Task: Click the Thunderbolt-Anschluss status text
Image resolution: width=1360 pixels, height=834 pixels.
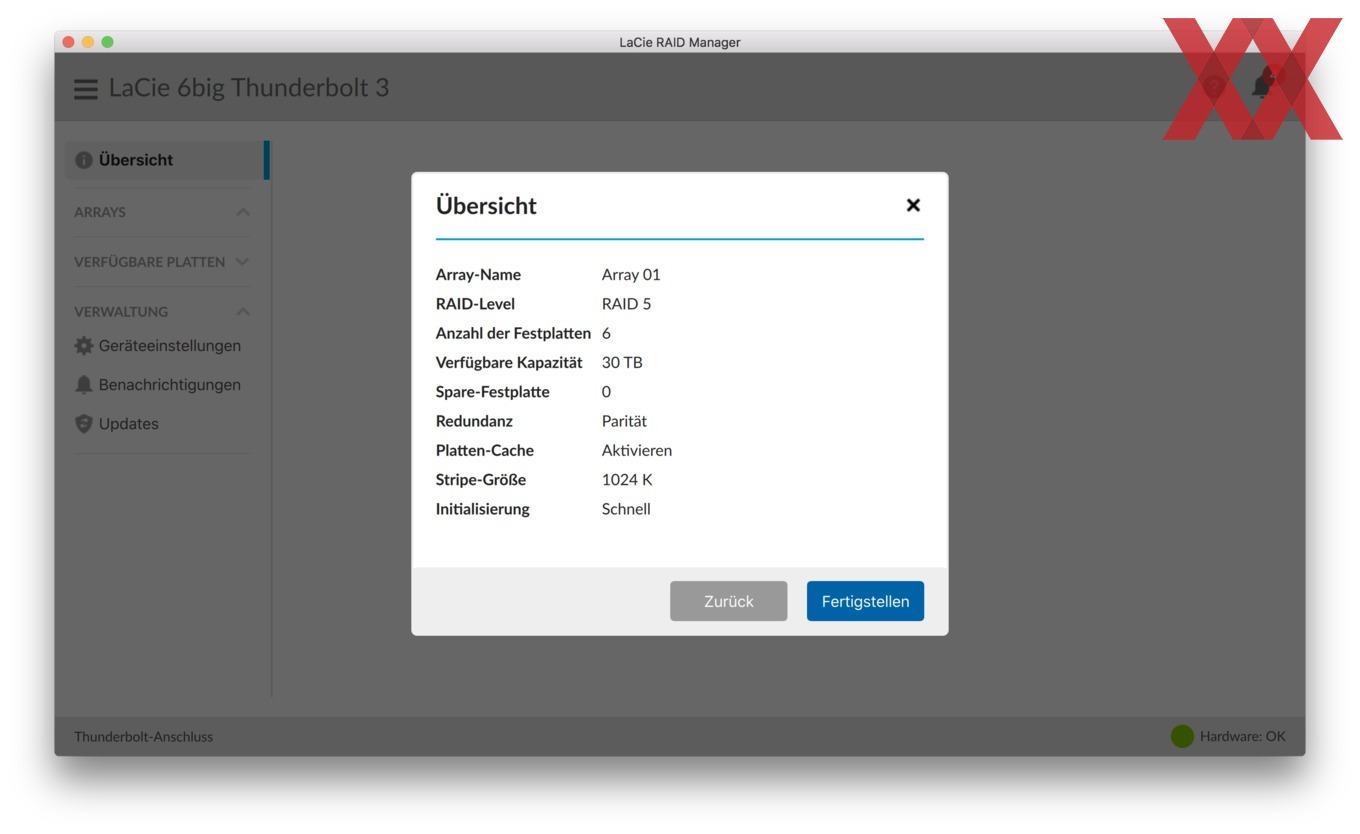Action: click(143, 737)
